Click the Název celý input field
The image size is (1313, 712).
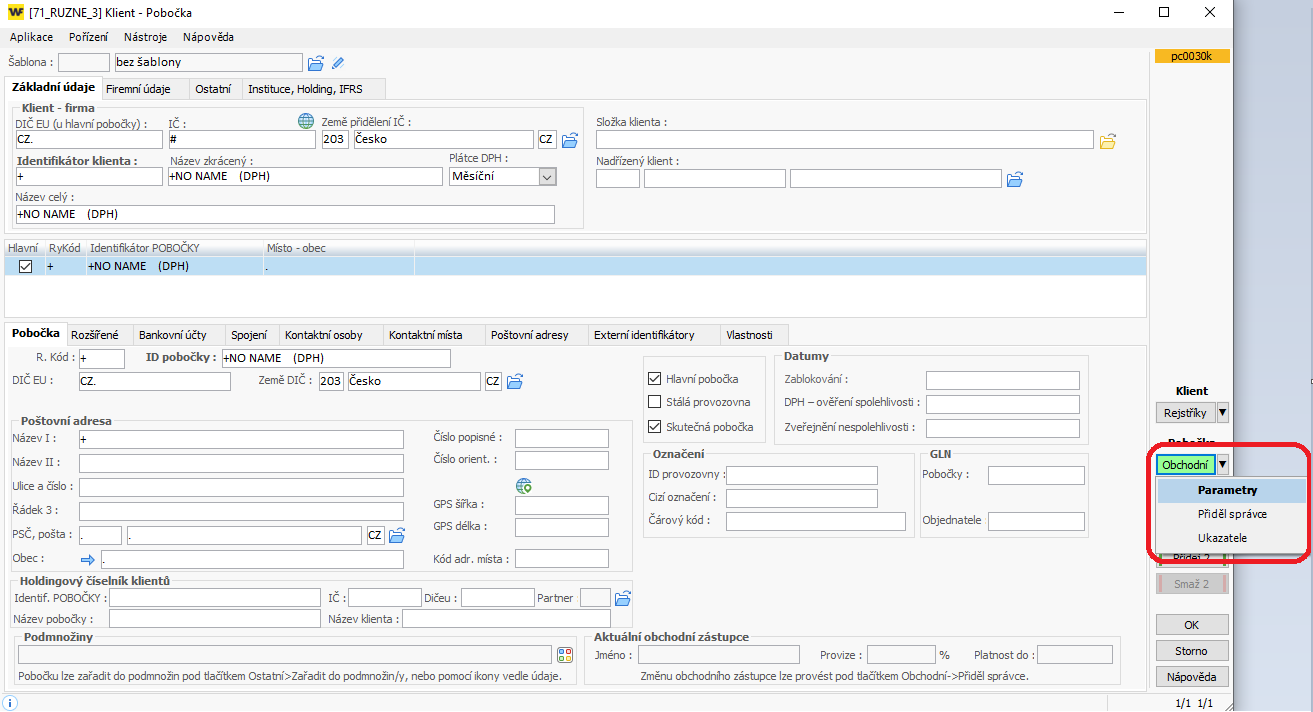coord(285,214)
